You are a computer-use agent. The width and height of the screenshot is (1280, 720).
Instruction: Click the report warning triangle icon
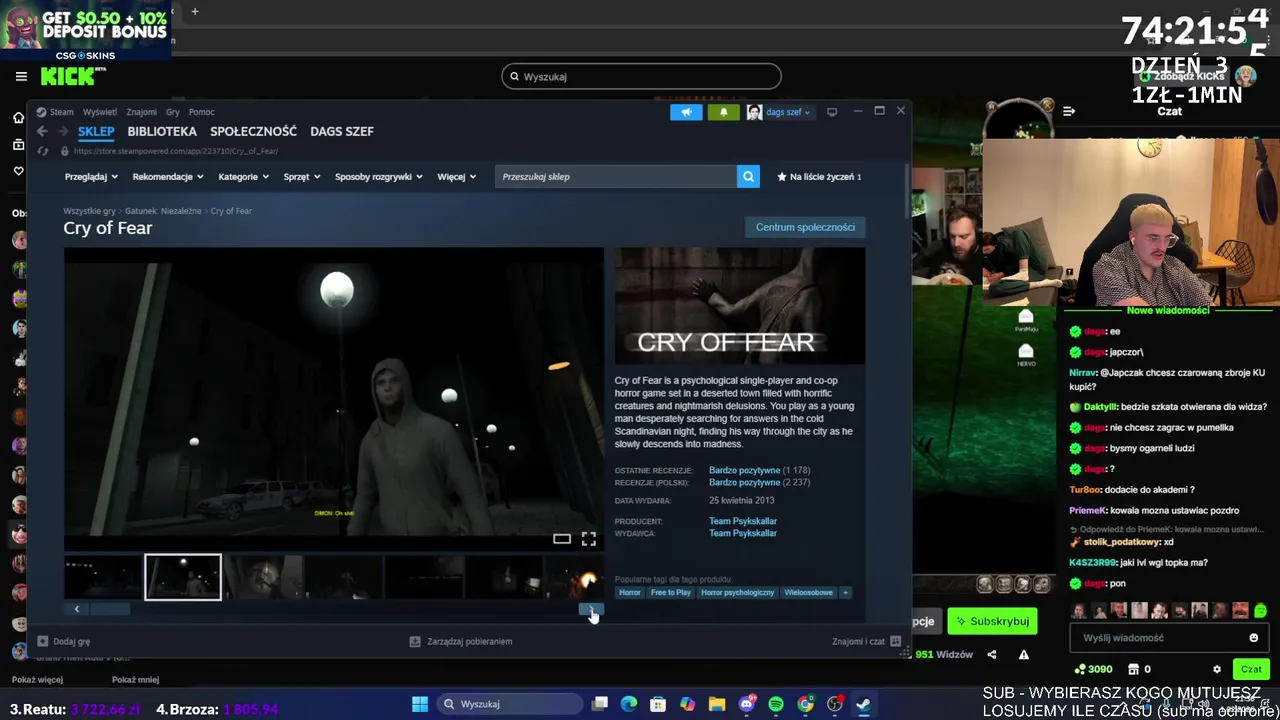(x=1023, y=655)
